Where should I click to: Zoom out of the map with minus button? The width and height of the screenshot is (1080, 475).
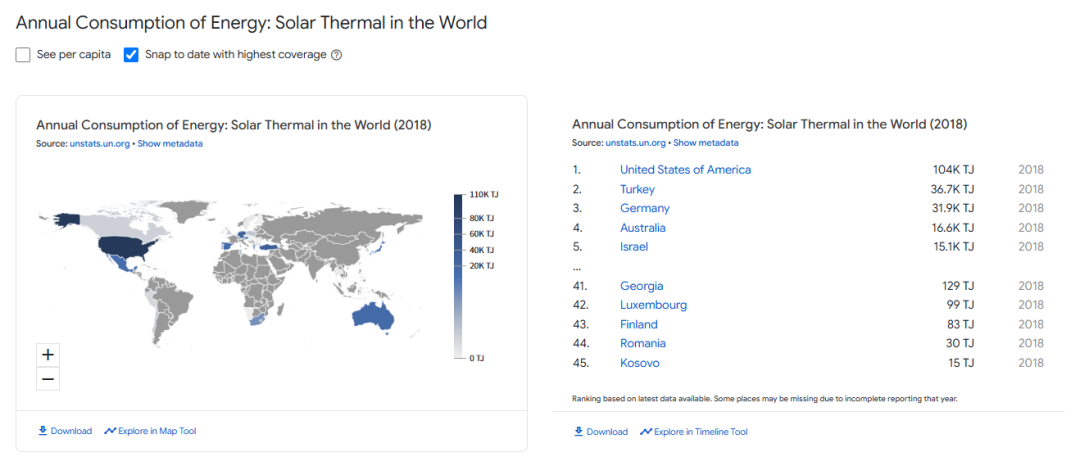point(48,379)
